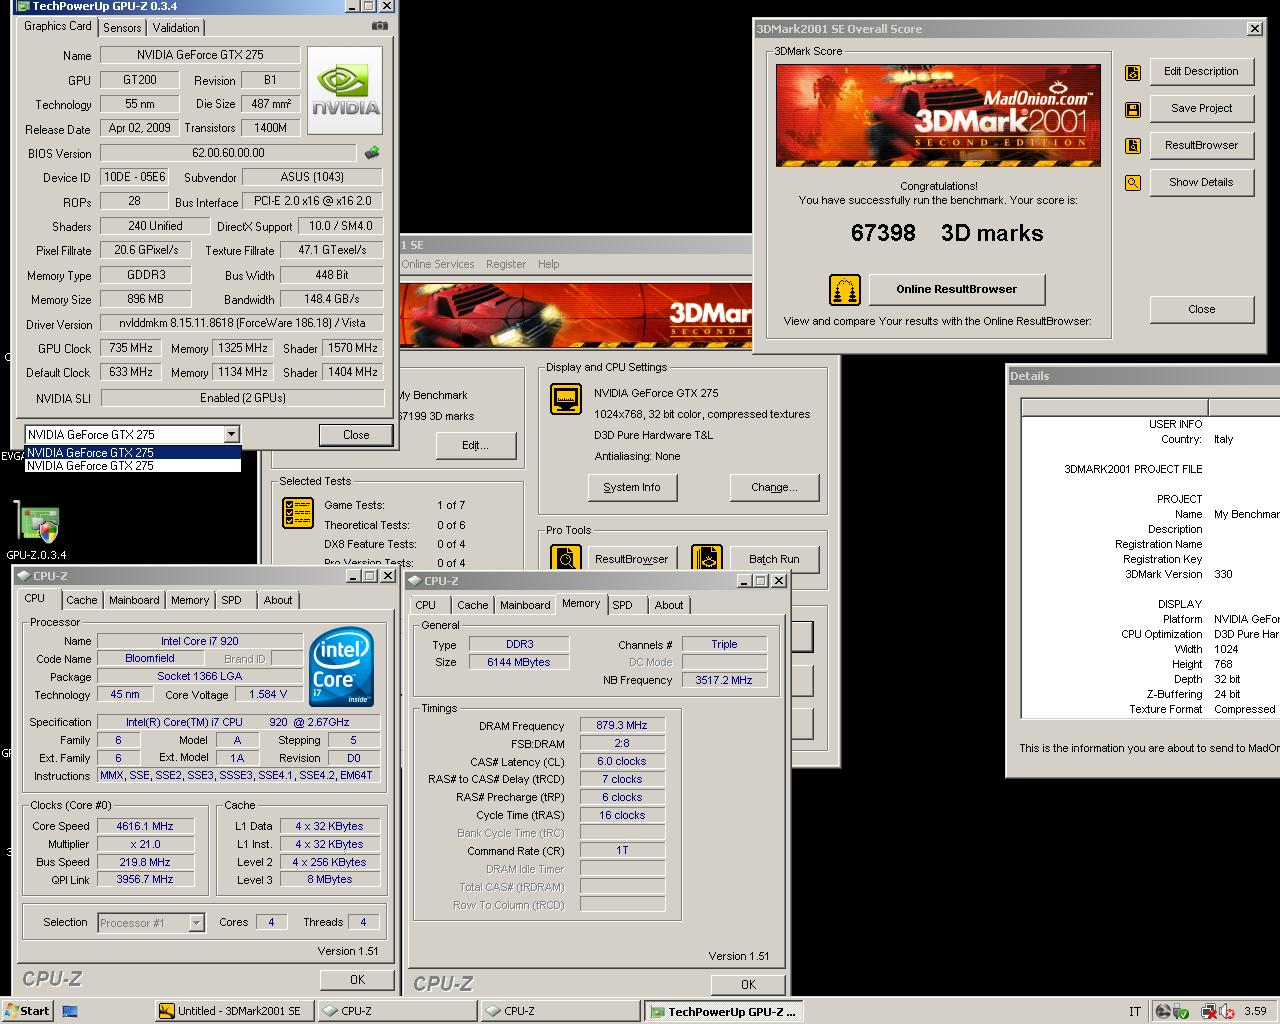Open the Graphics Card tab in GPU-Z

pos(58,26)
